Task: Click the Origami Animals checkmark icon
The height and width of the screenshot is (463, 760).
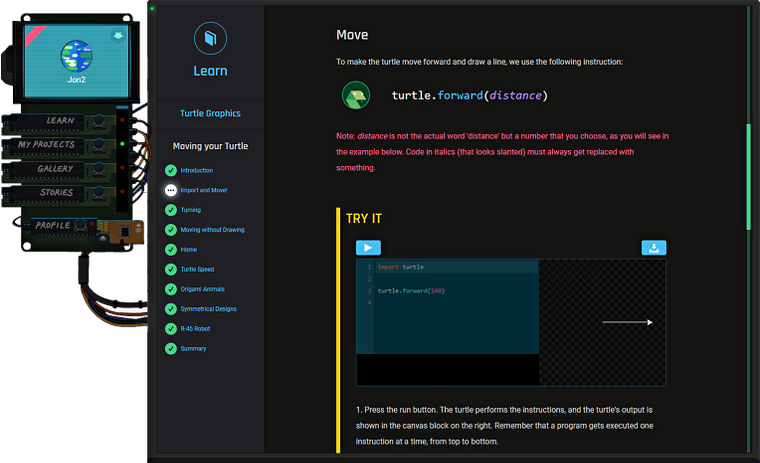Action: 171,289
